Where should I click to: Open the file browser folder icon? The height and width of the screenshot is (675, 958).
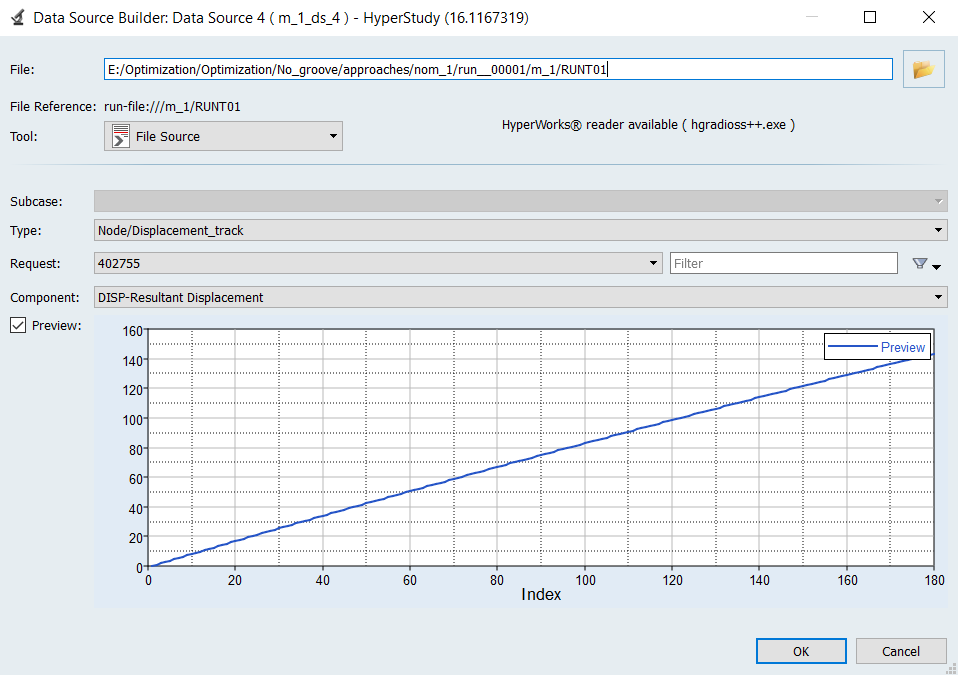tap(923, 70)
